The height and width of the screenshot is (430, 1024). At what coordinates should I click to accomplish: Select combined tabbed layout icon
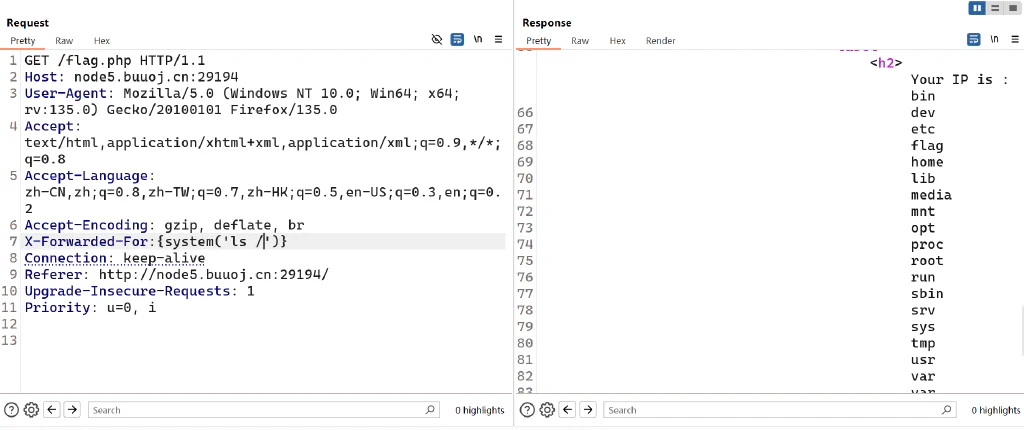pyautogui.click(x=1013, y=8)
